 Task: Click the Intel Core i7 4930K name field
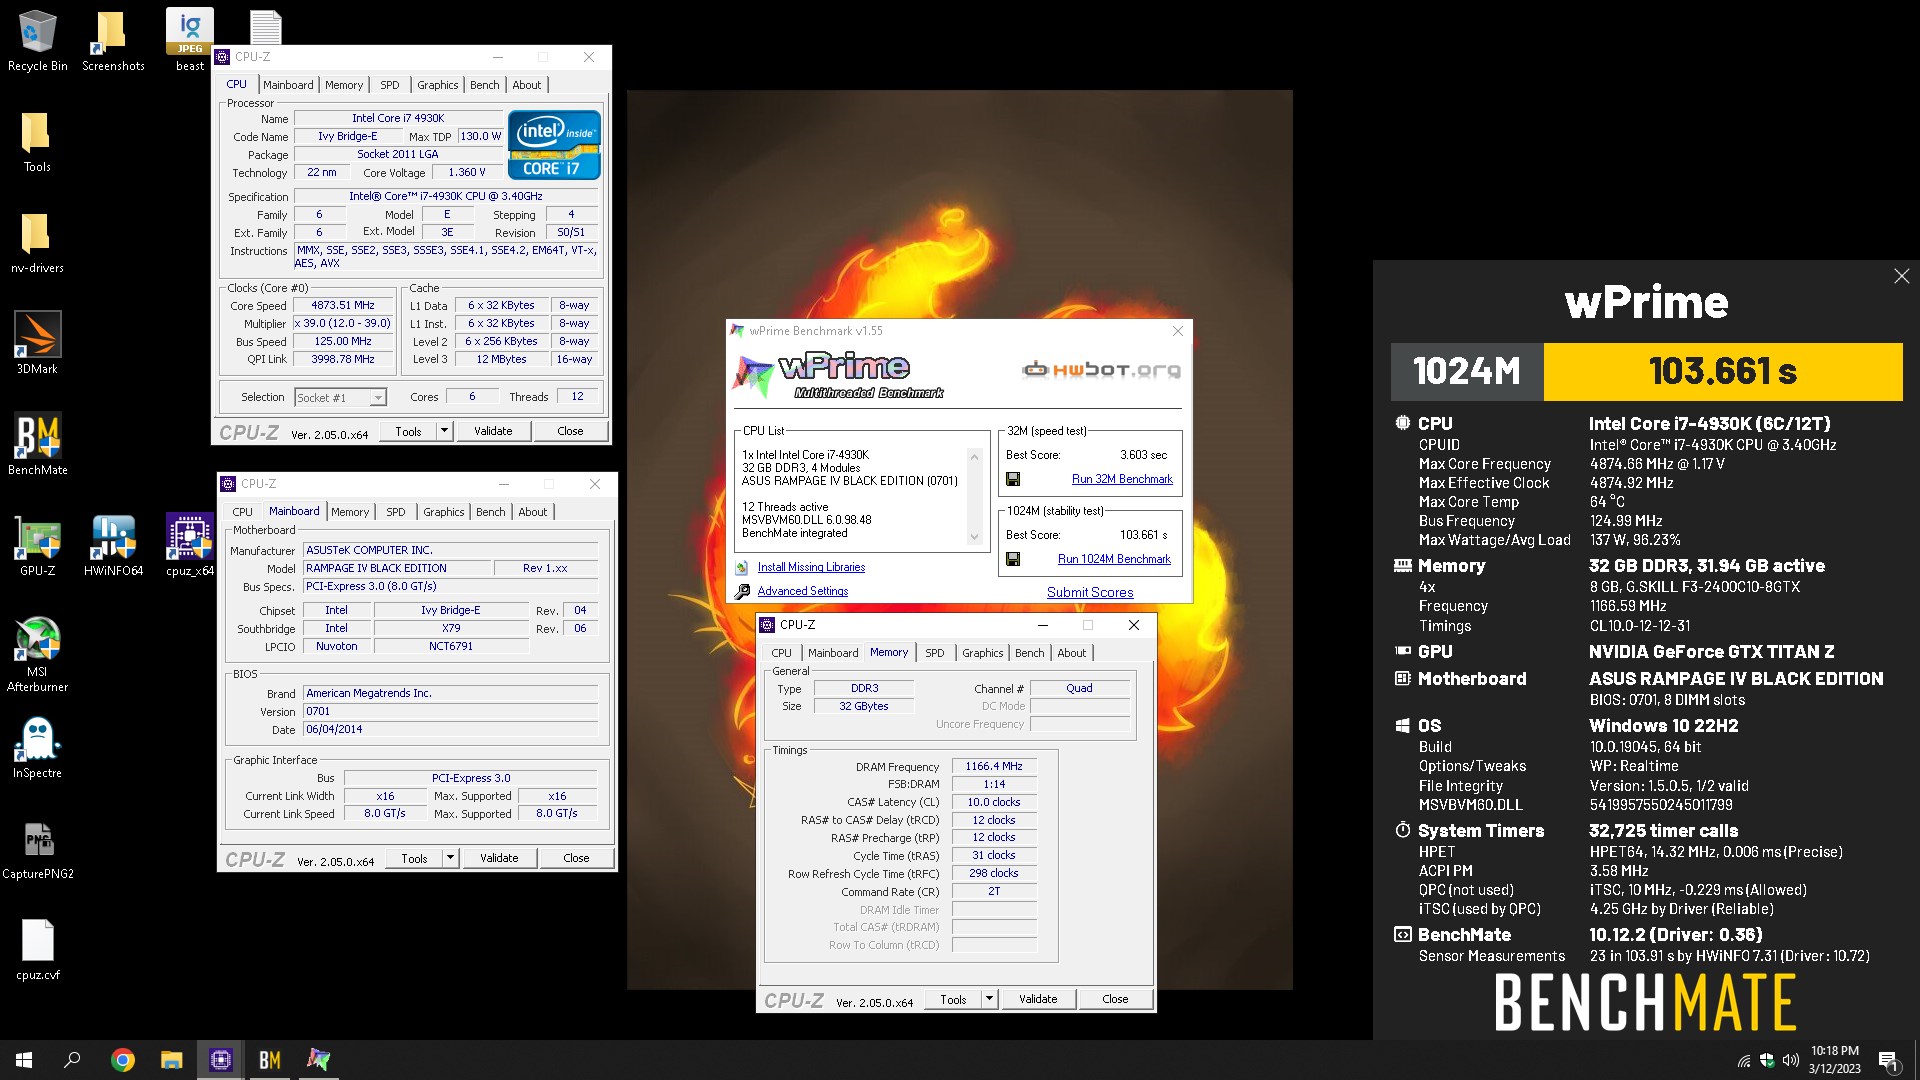point(398,118)
